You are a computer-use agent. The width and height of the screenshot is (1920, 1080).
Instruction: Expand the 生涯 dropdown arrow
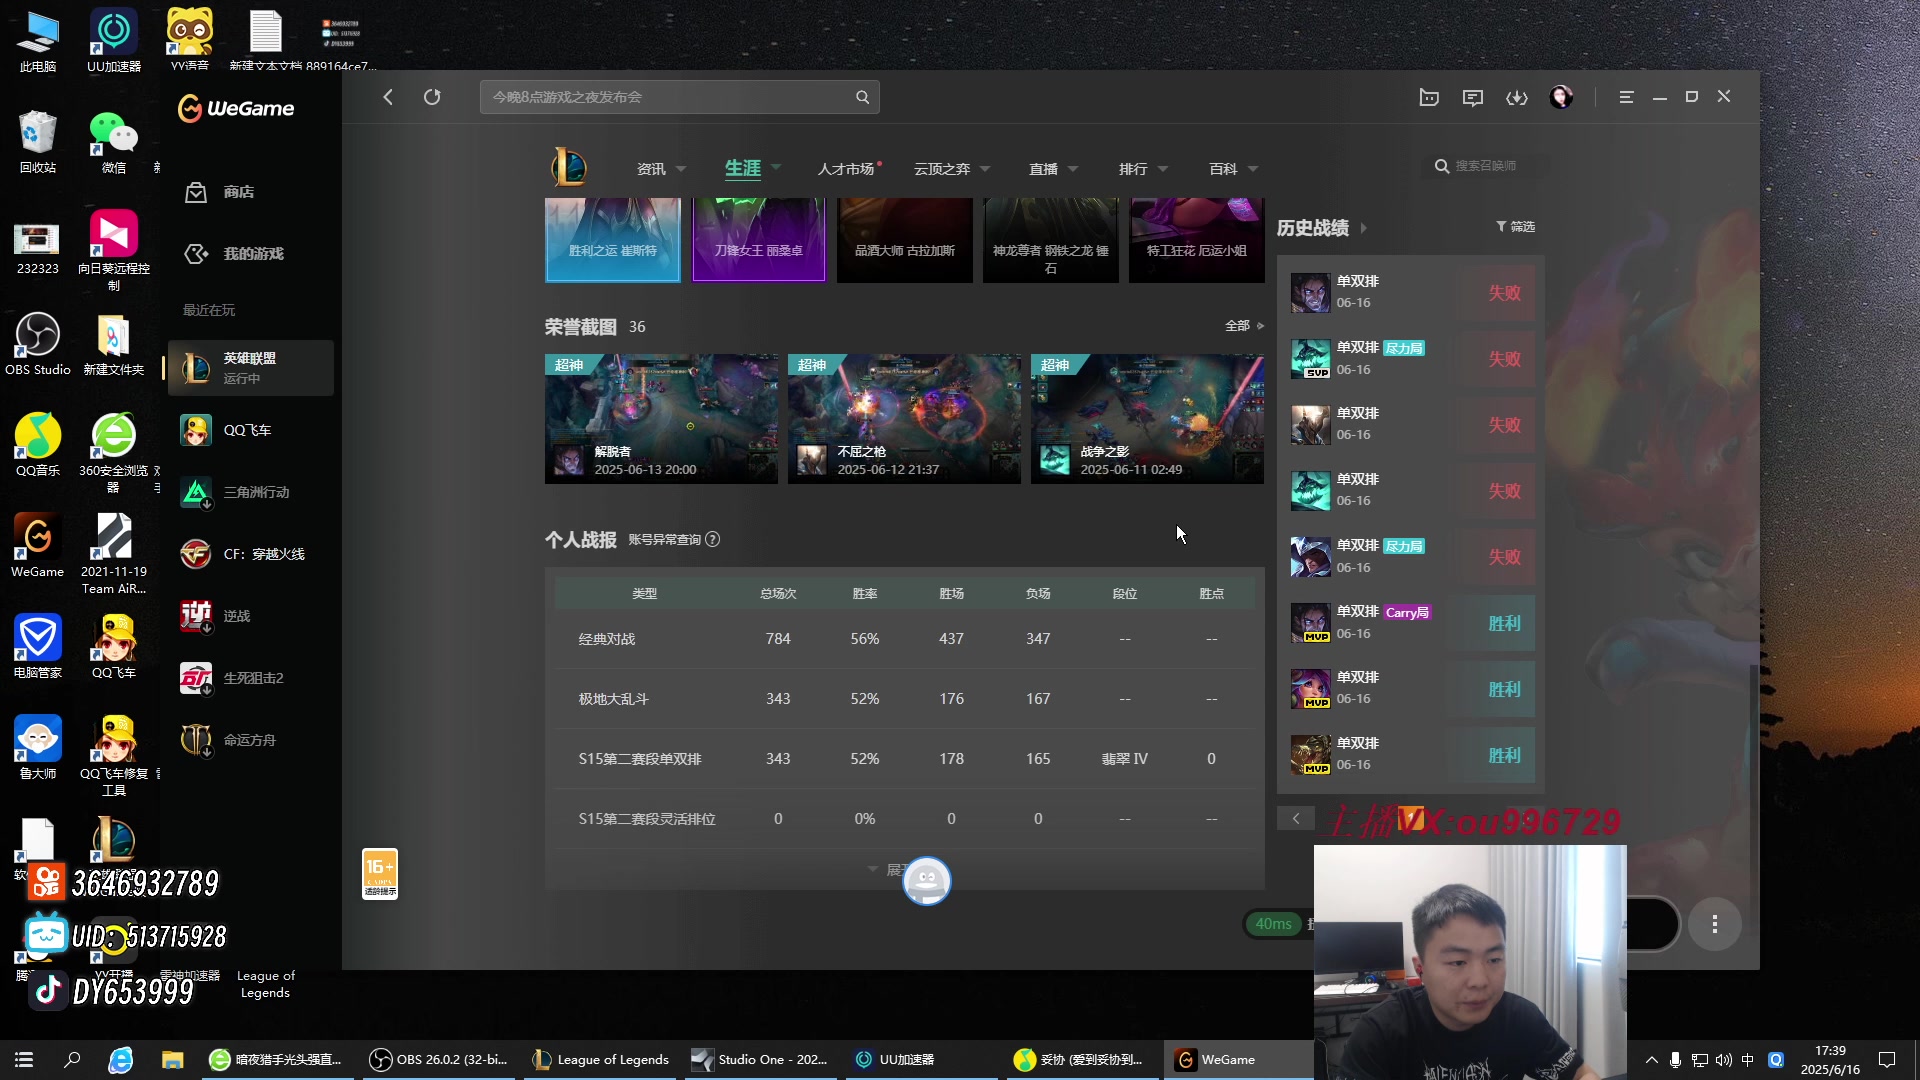(776, 168)
